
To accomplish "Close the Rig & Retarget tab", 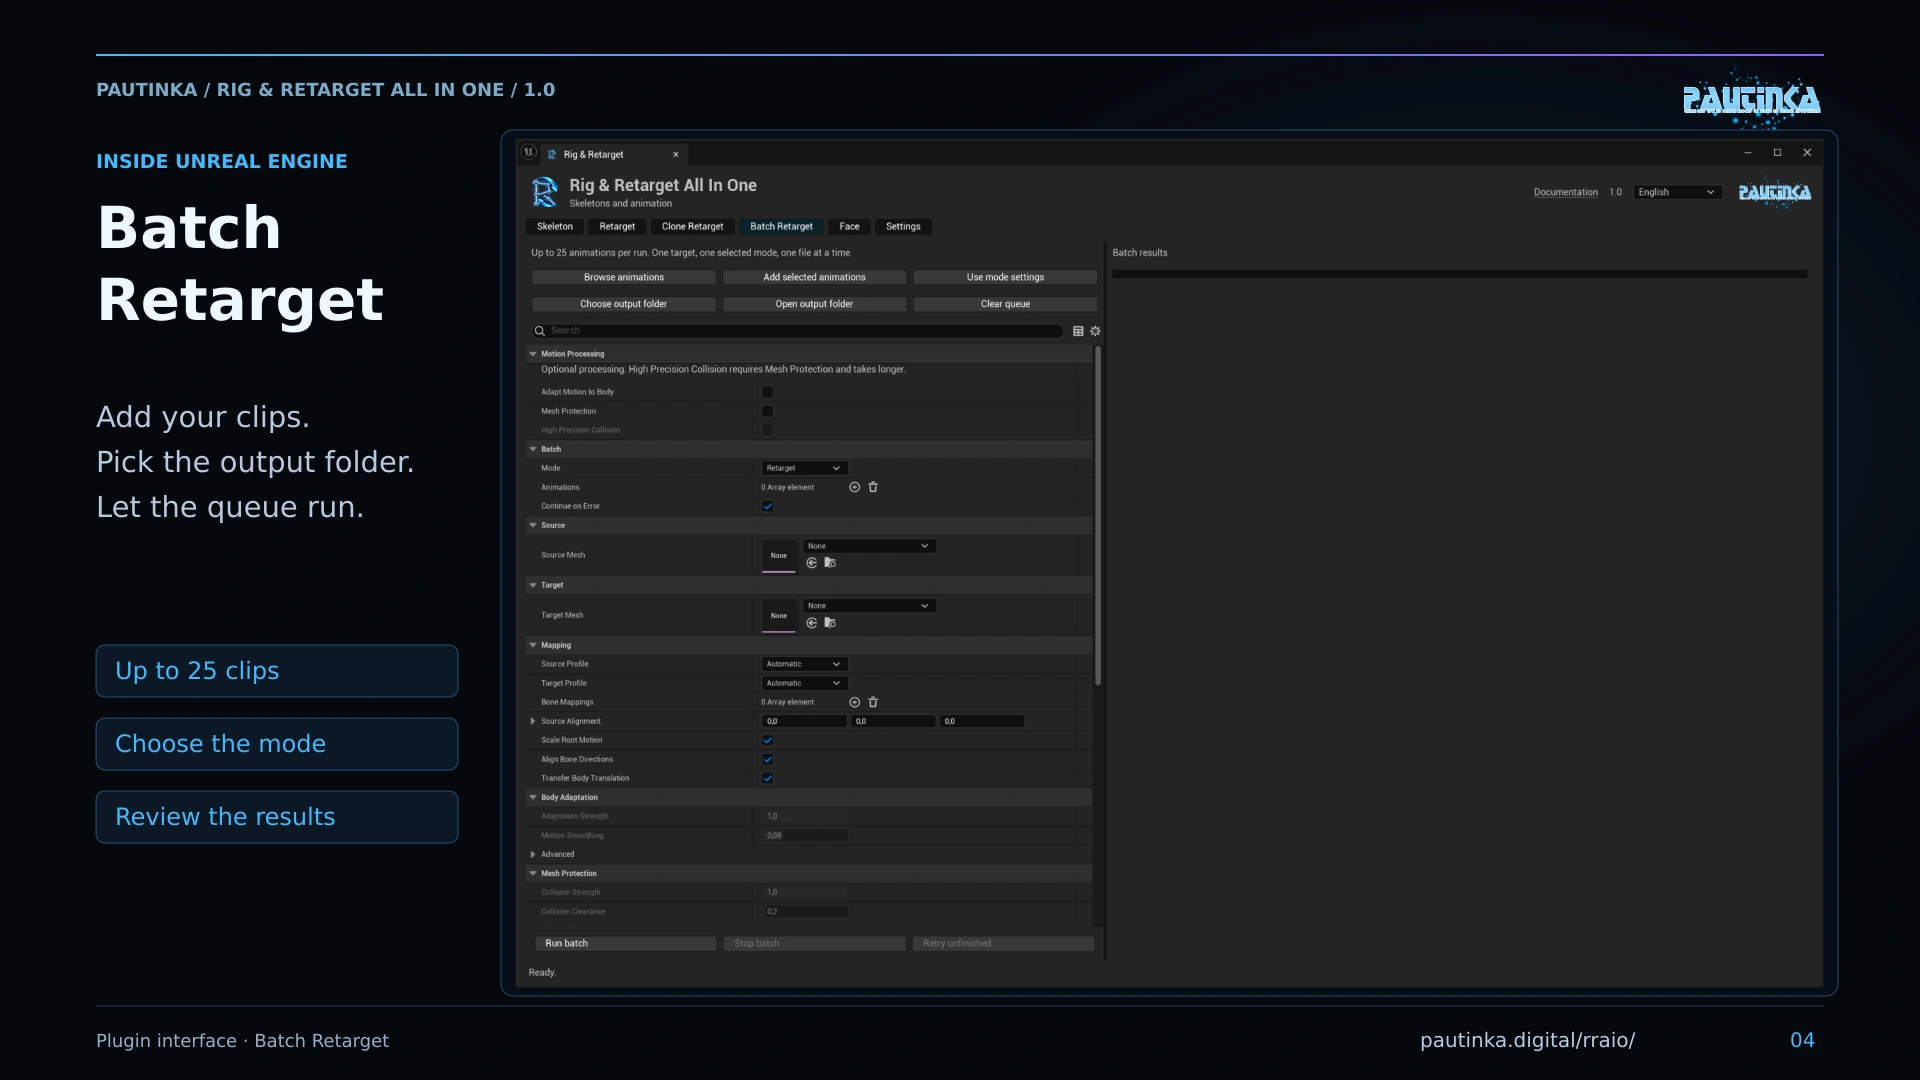I will click(676, 155).
